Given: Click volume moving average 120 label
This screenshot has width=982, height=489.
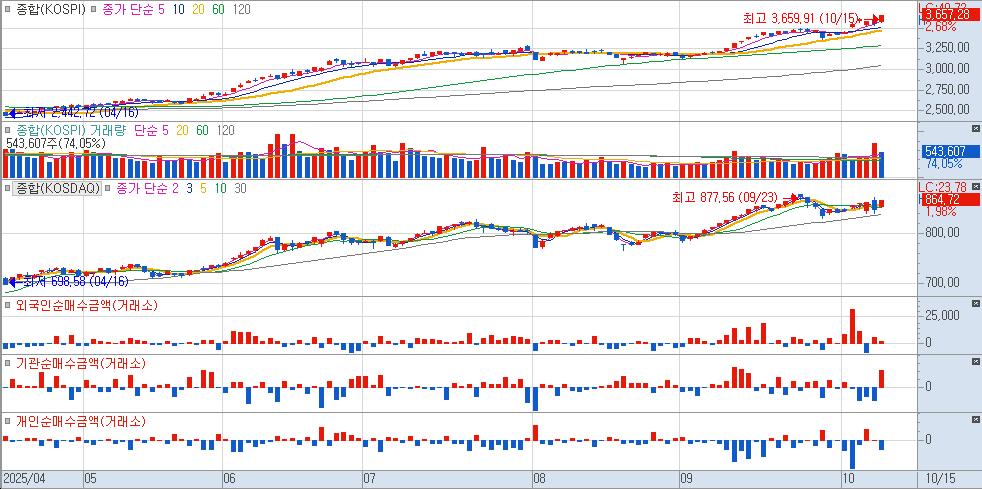Looking at the screenshot, I should click(225, 130).
